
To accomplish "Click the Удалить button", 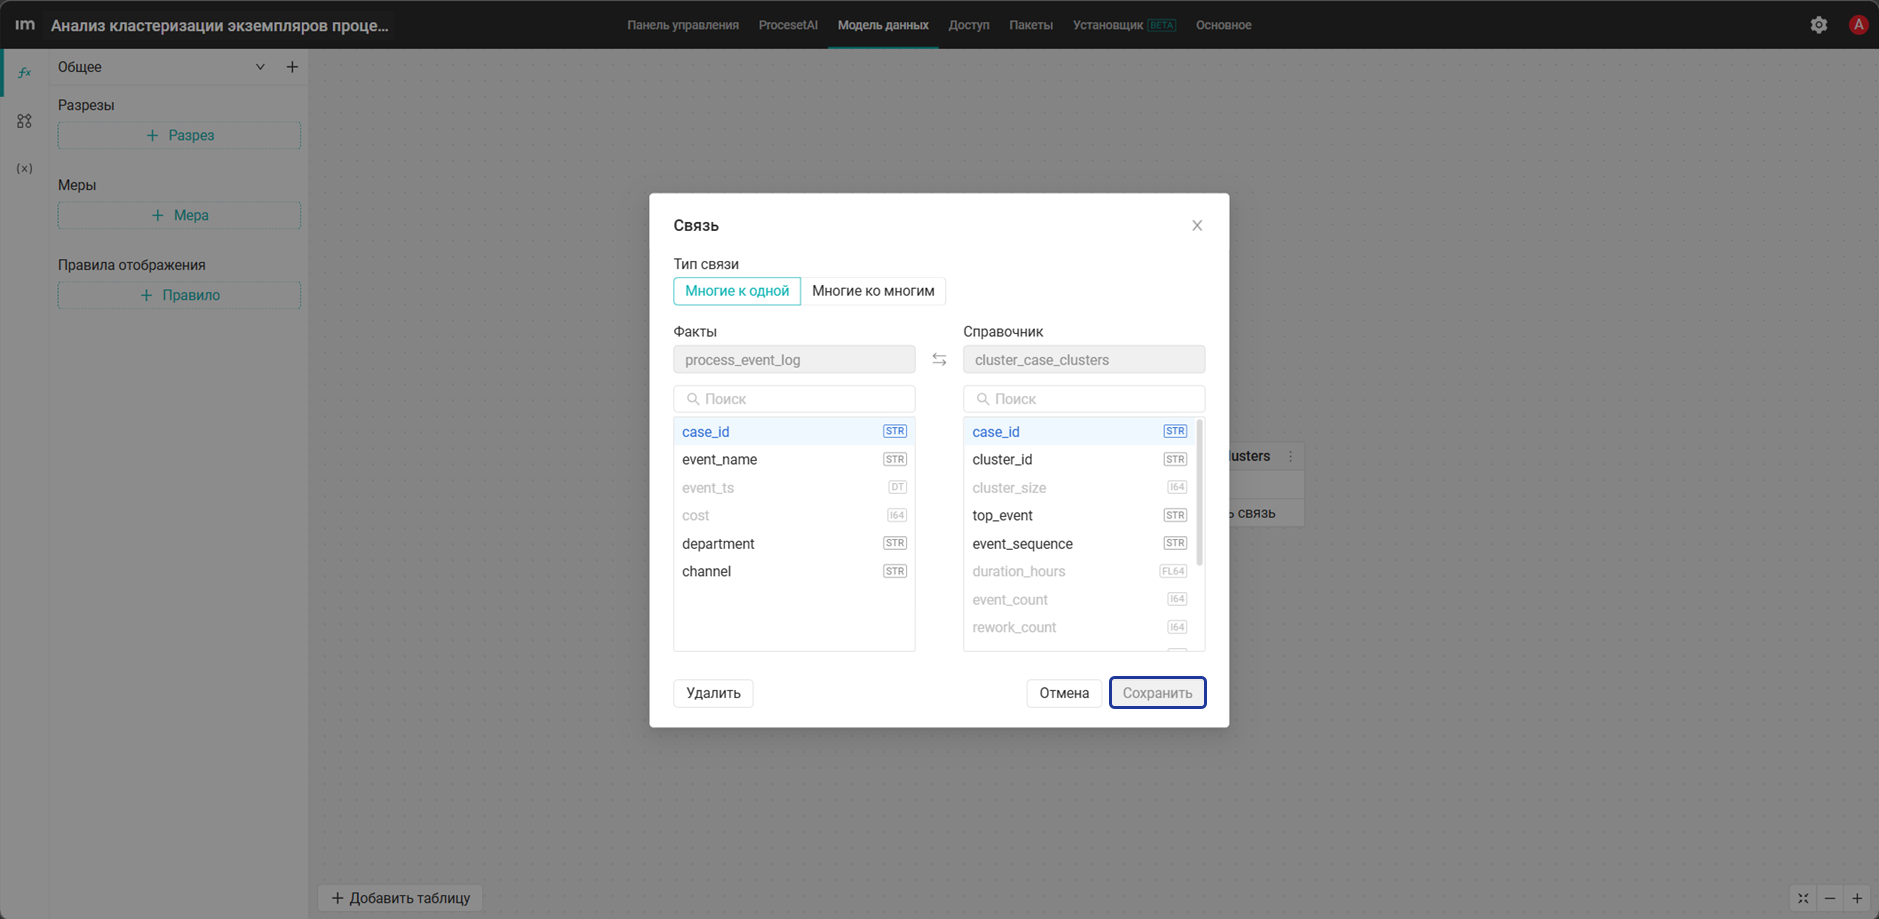I will tap(713, 693).
